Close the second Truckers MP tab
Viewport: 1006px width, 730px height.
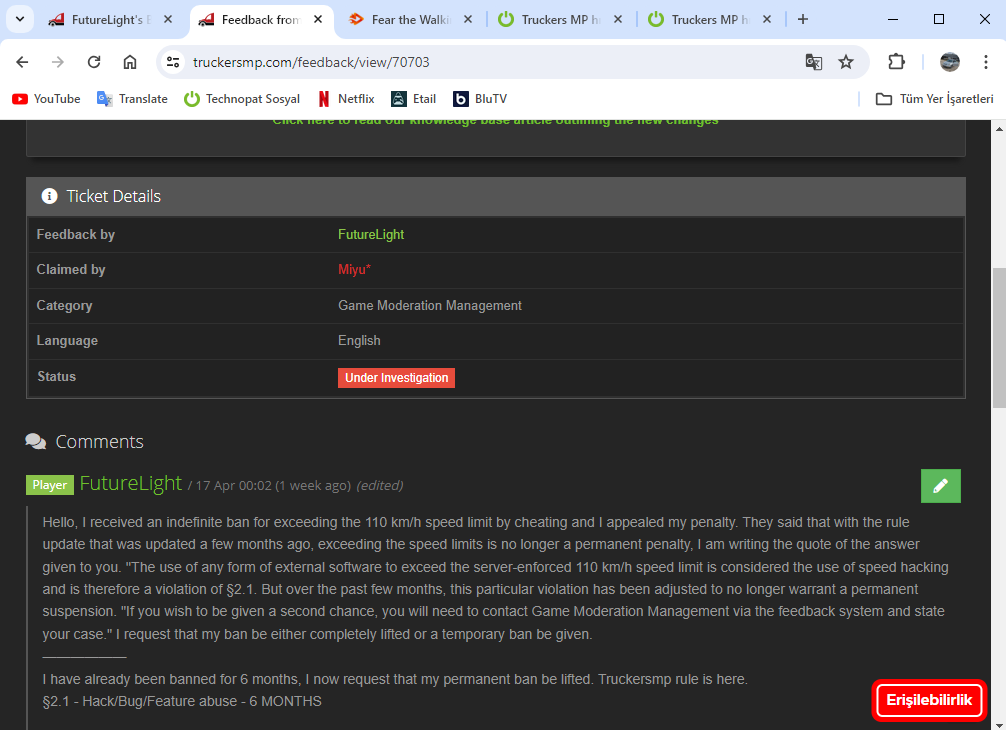767,19
